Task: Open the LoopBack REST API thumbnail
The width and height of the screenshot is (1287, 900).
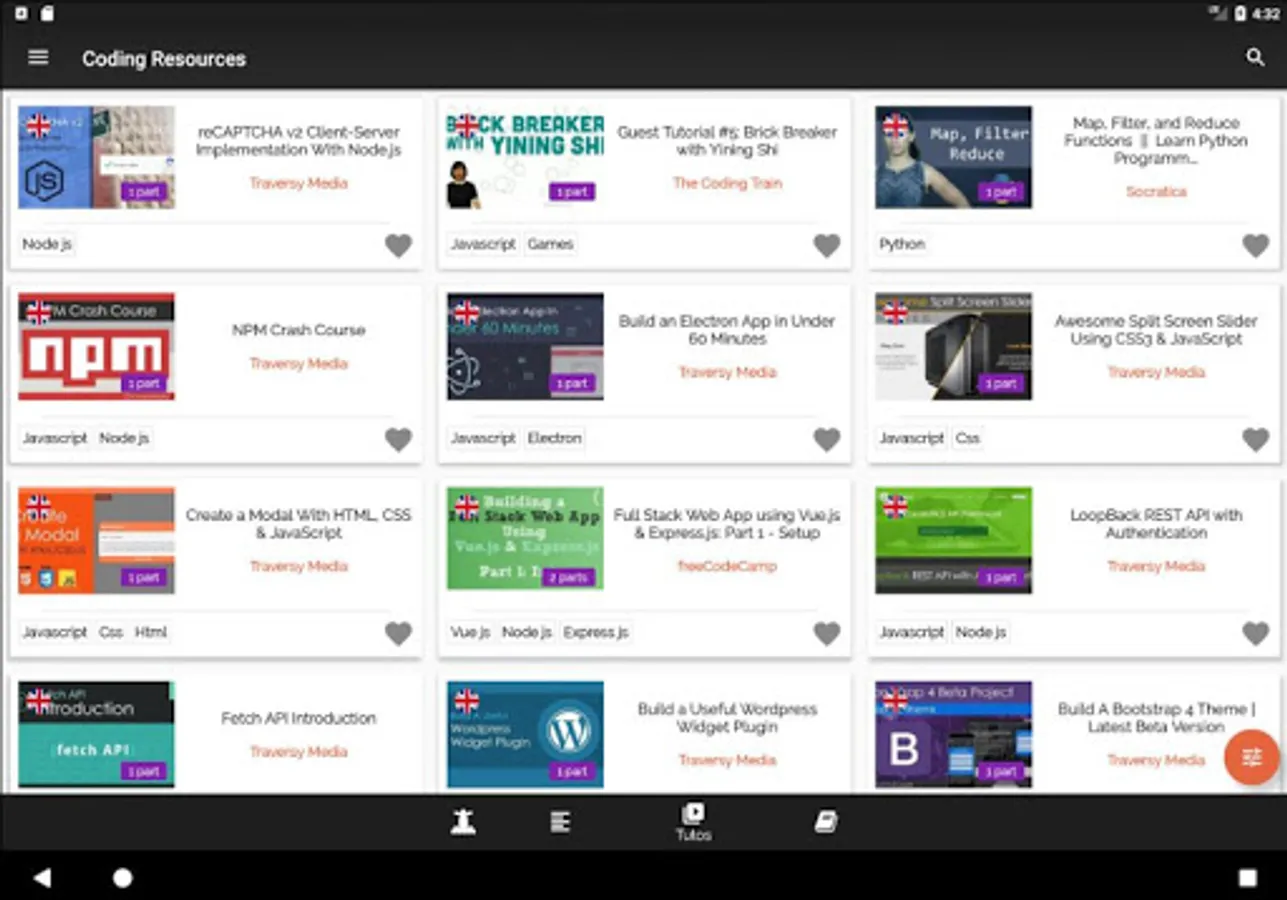Action: point(953,540)
